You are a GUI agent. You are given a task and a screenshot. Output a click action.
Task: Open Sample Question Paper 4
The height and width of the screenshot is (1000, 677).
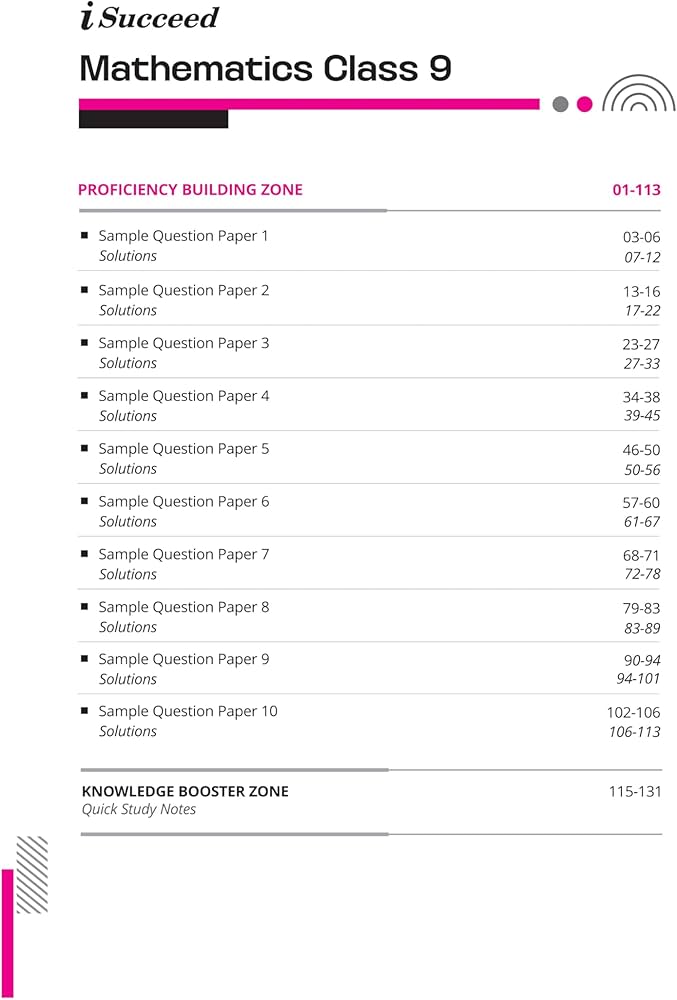pyautogui.click(x=183, y=396)
